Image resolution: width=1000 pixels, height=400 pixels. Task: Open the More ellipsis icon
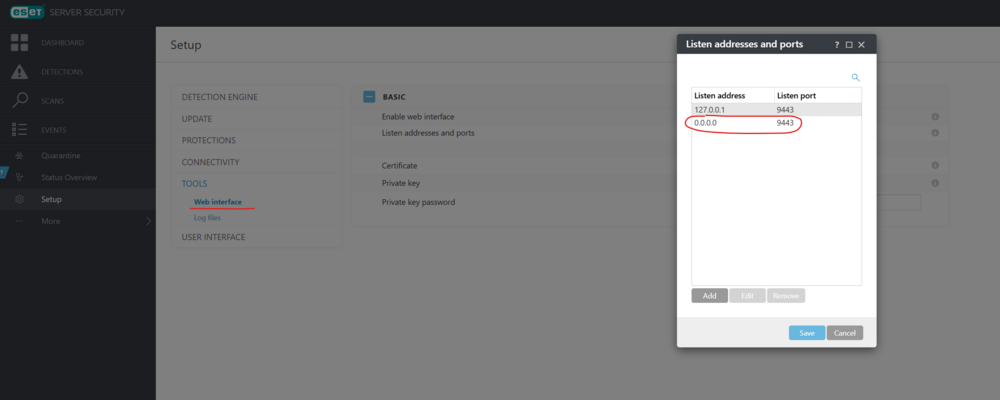click(x=20, y=221)
